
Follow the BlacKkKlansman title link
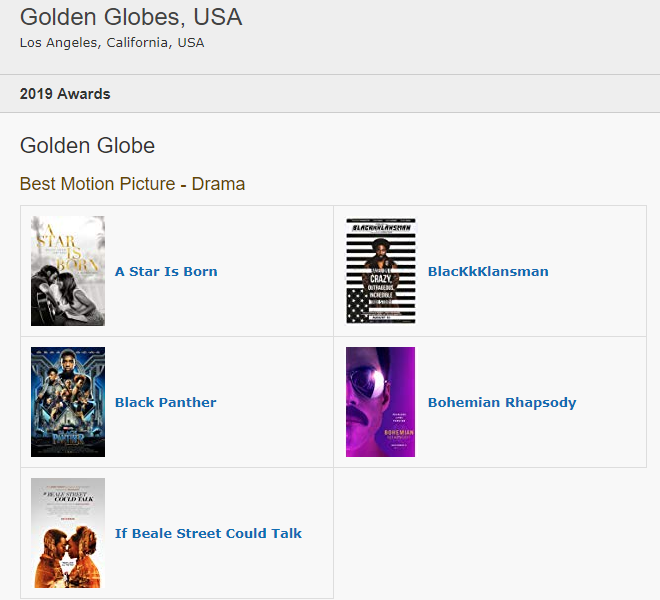(x=488, y=272)
